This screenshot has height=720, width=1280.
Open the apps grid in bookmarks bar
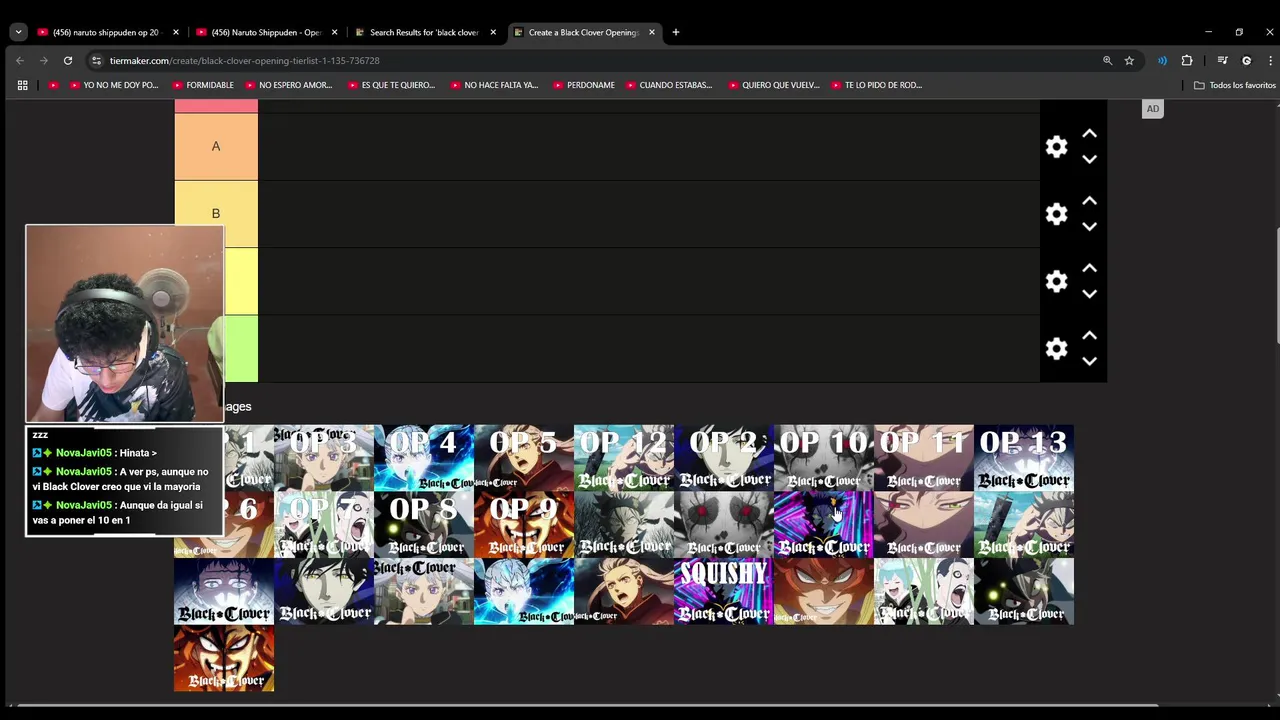click(x=22, y=85)
